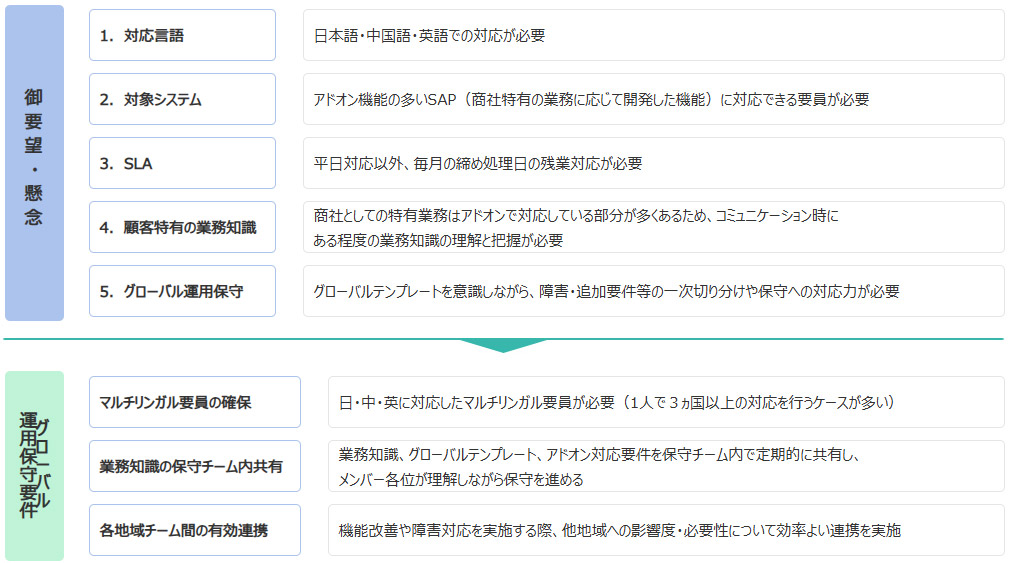Select the green グローバル運用保守要件 side panel
This screenshot has height=563, width=1011.
(34, 466)
